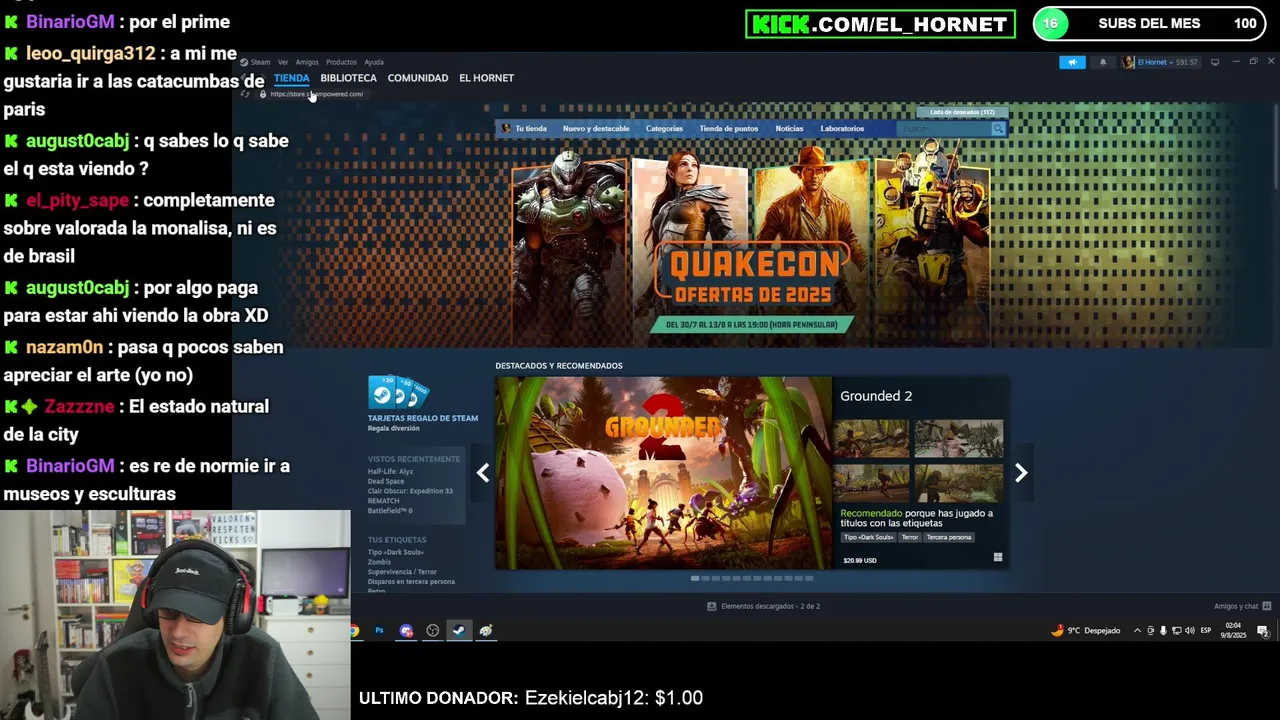Select the TIENDA tab
The height and width of the screenshot is (720, 1280).
(x=292, y=78)
